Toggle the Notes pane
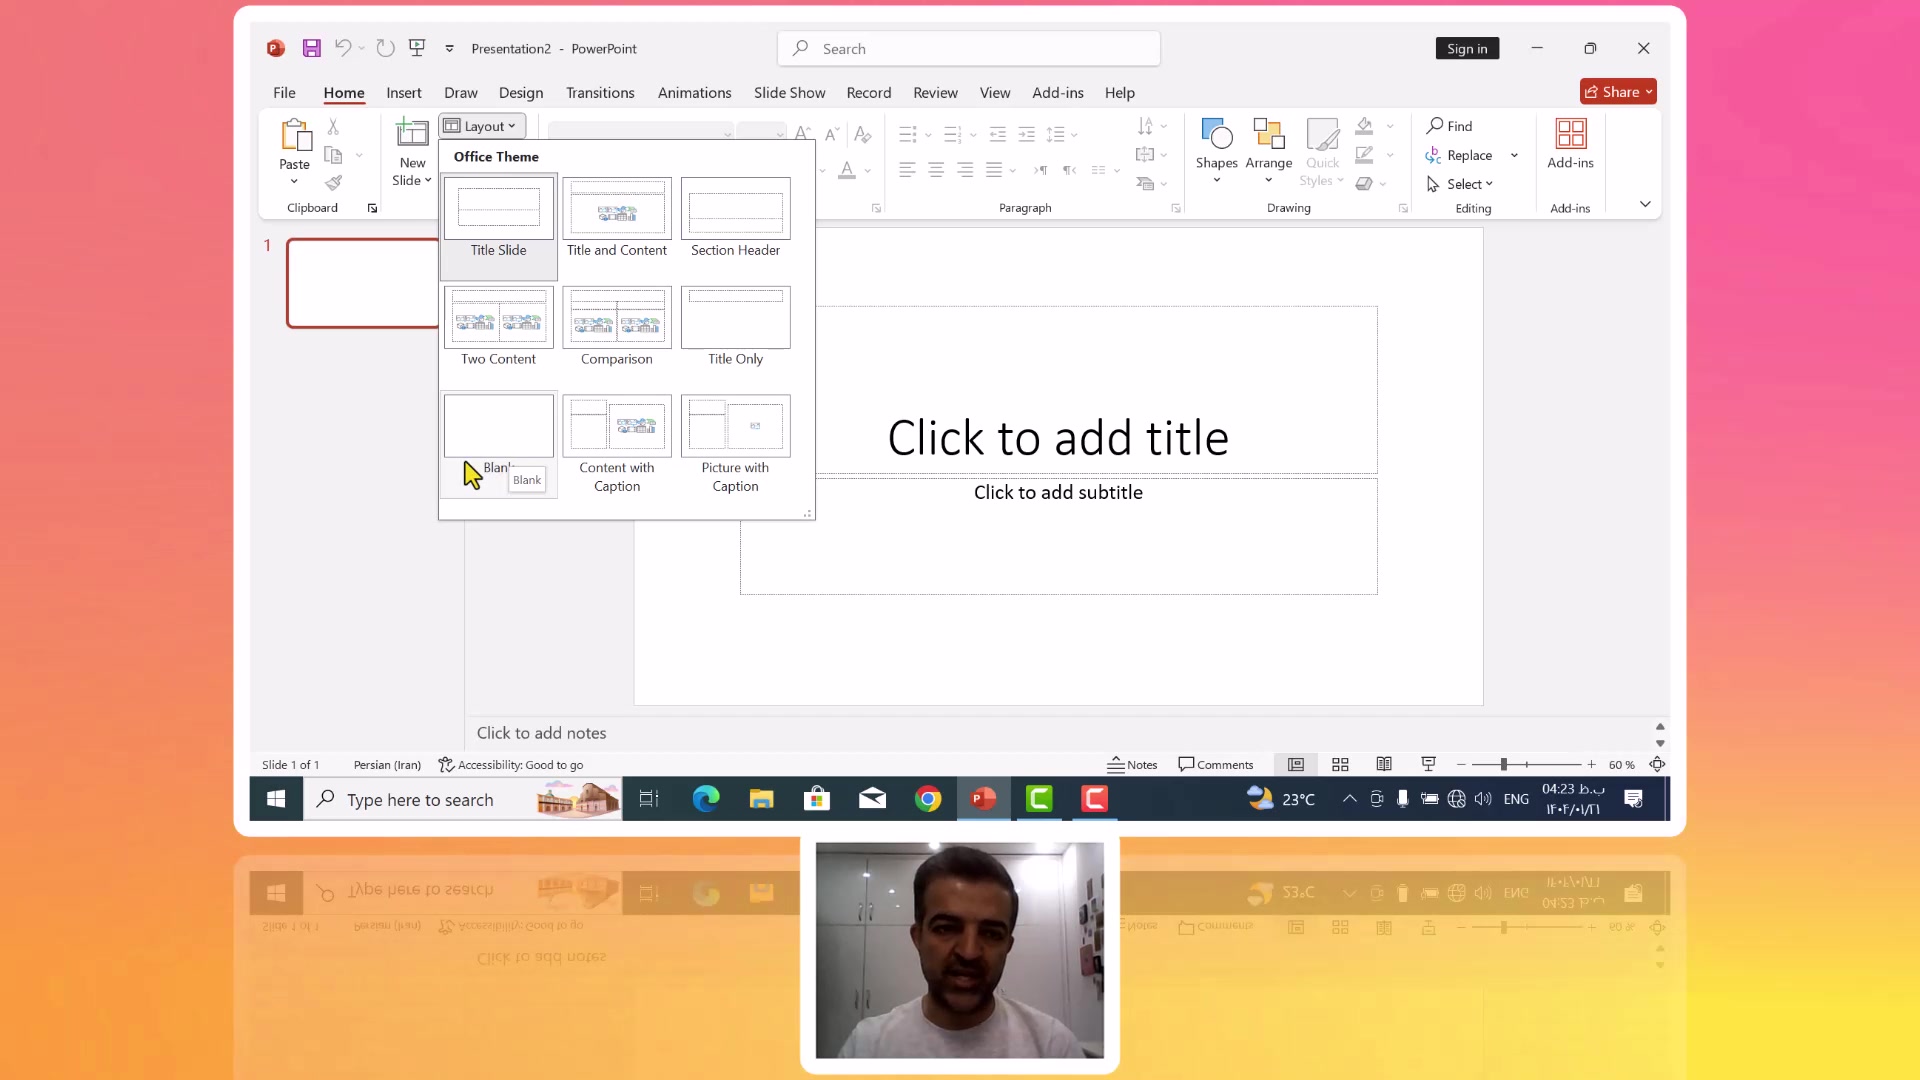The width and height of the screenshot is (1920, 1080). tap(1132, 765)
